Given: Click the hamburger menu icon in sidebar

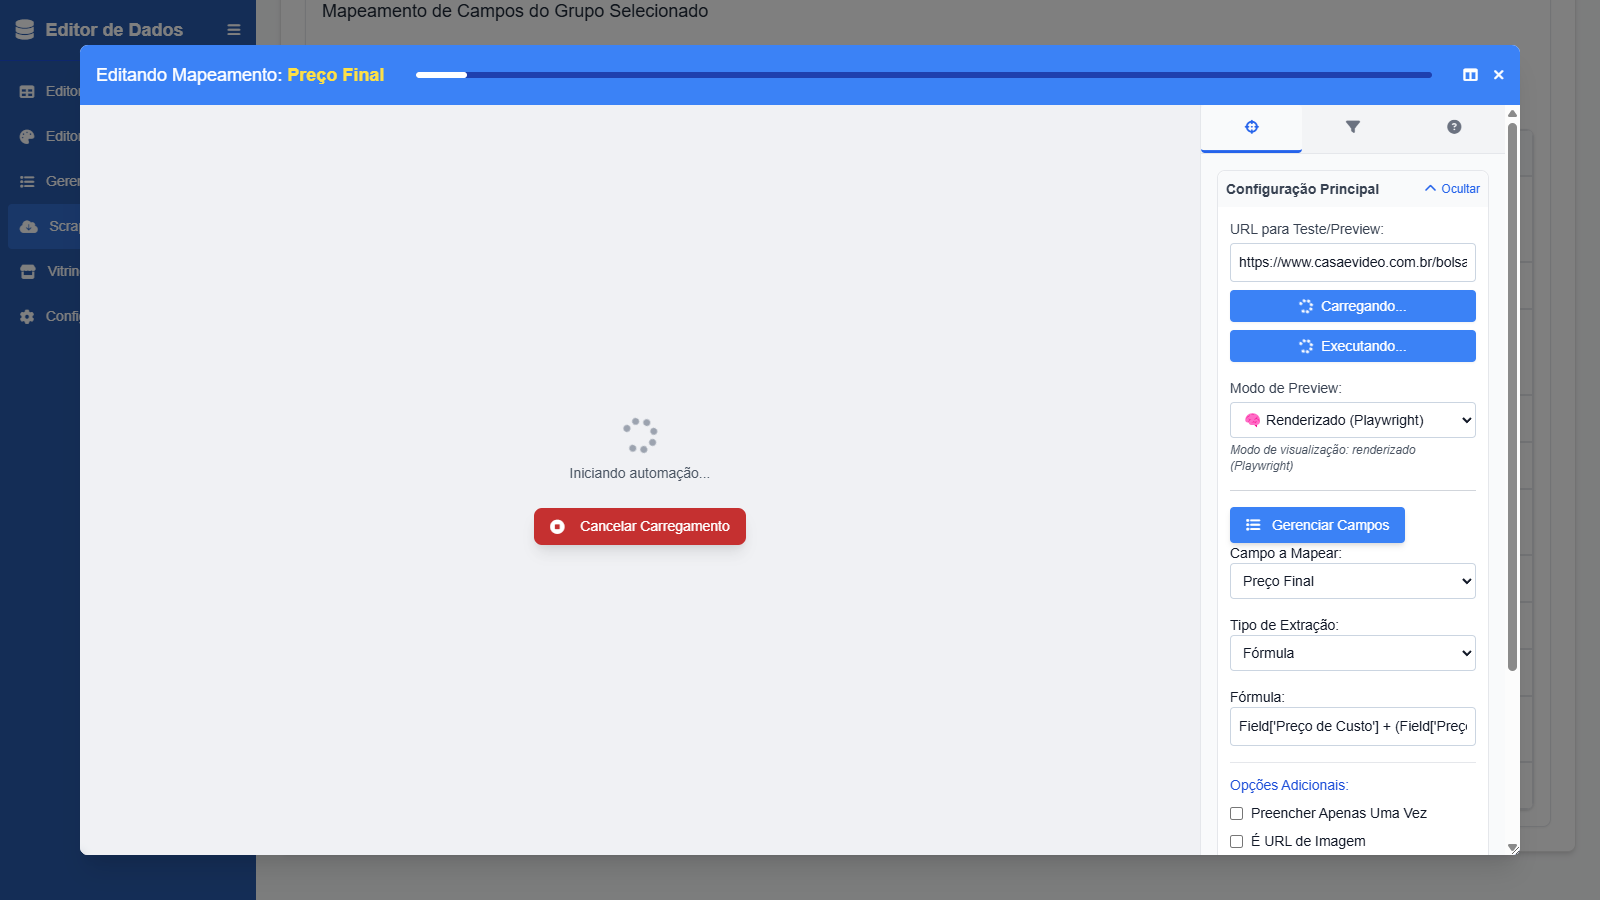Looking at the screenshot, I should pos(234,30).
